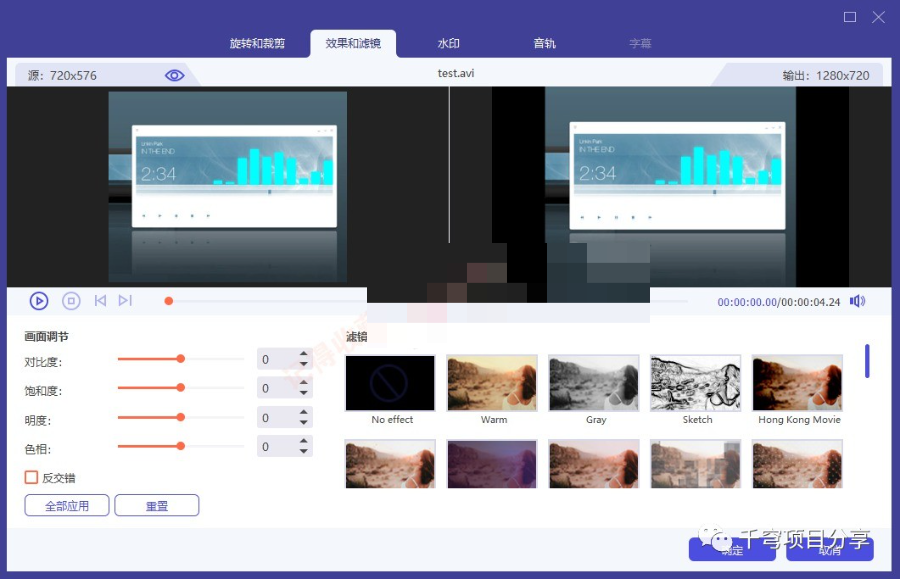This screenshot has height=579, width=900.
Task: Increase 对比度 value with up arrow
Action: click(x=304, y=354)
